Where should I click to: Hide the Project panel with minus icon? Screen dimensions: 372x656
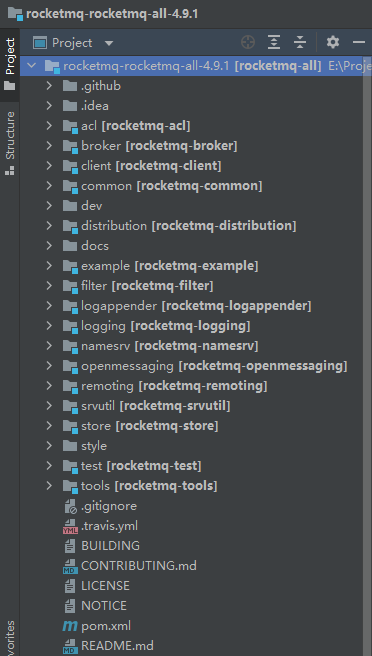pyautogui.click(x=359, y=42)
